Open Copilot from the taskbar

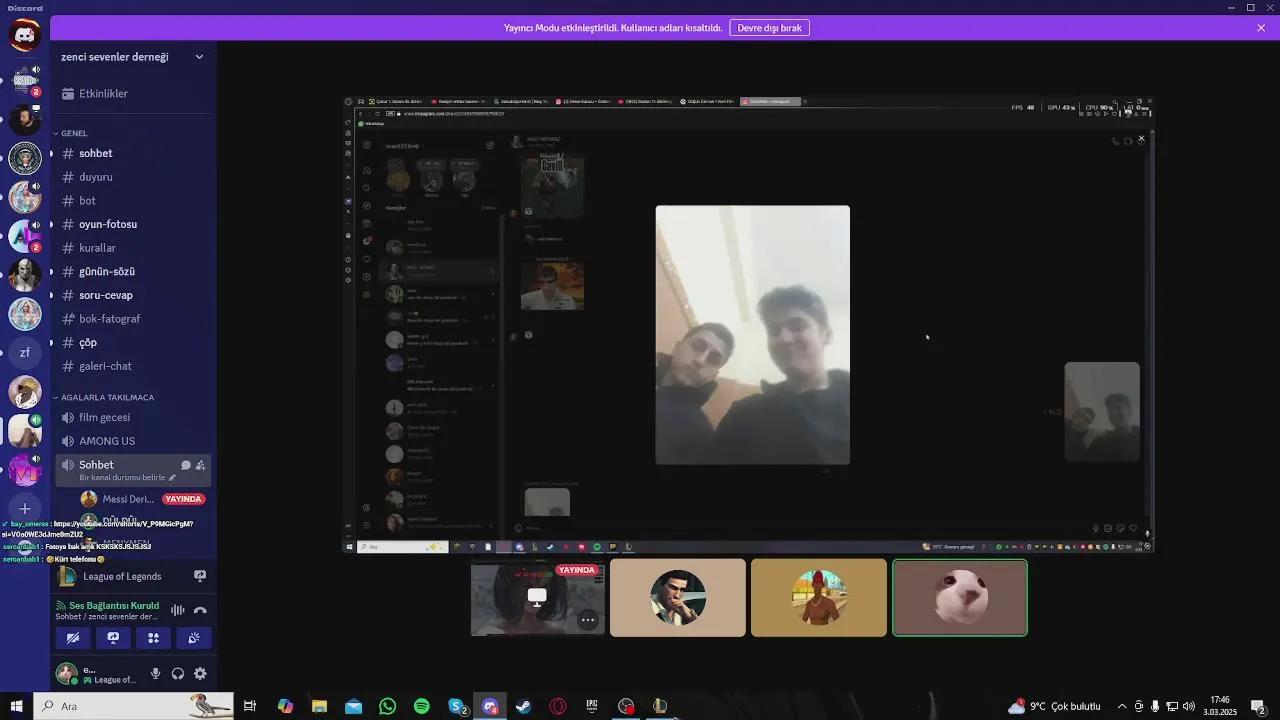coord(285,706)
